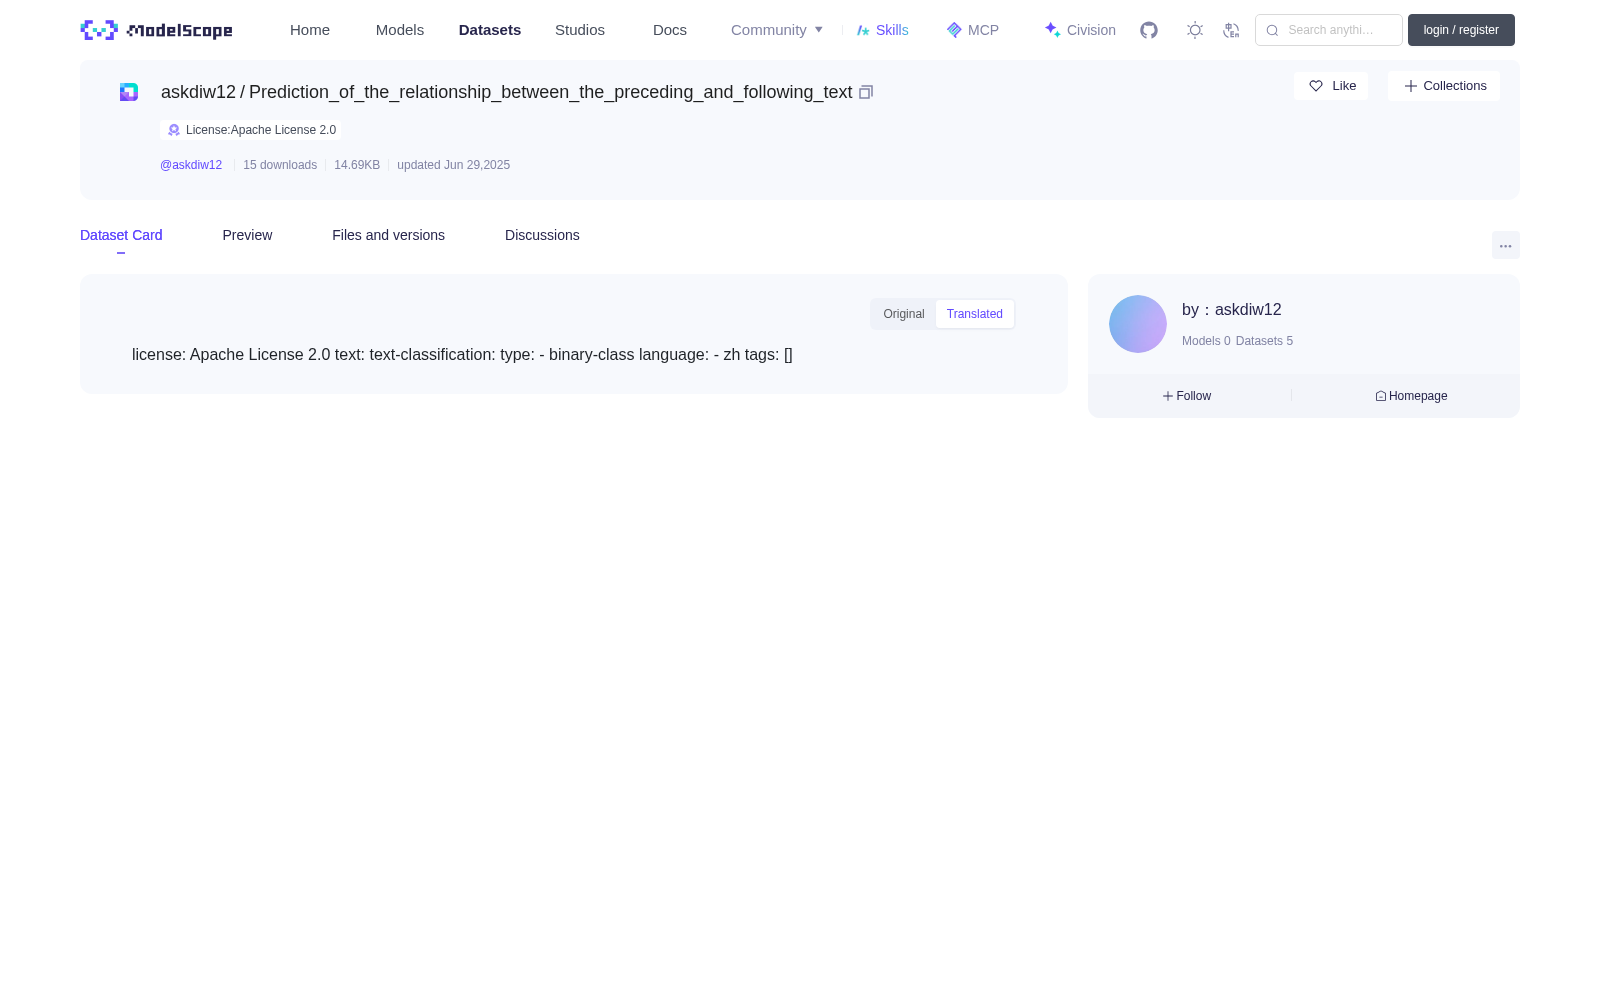This screenshot has width=1600, height=1000.
Task: Click the login / register button
Action: pos(1461,30)
